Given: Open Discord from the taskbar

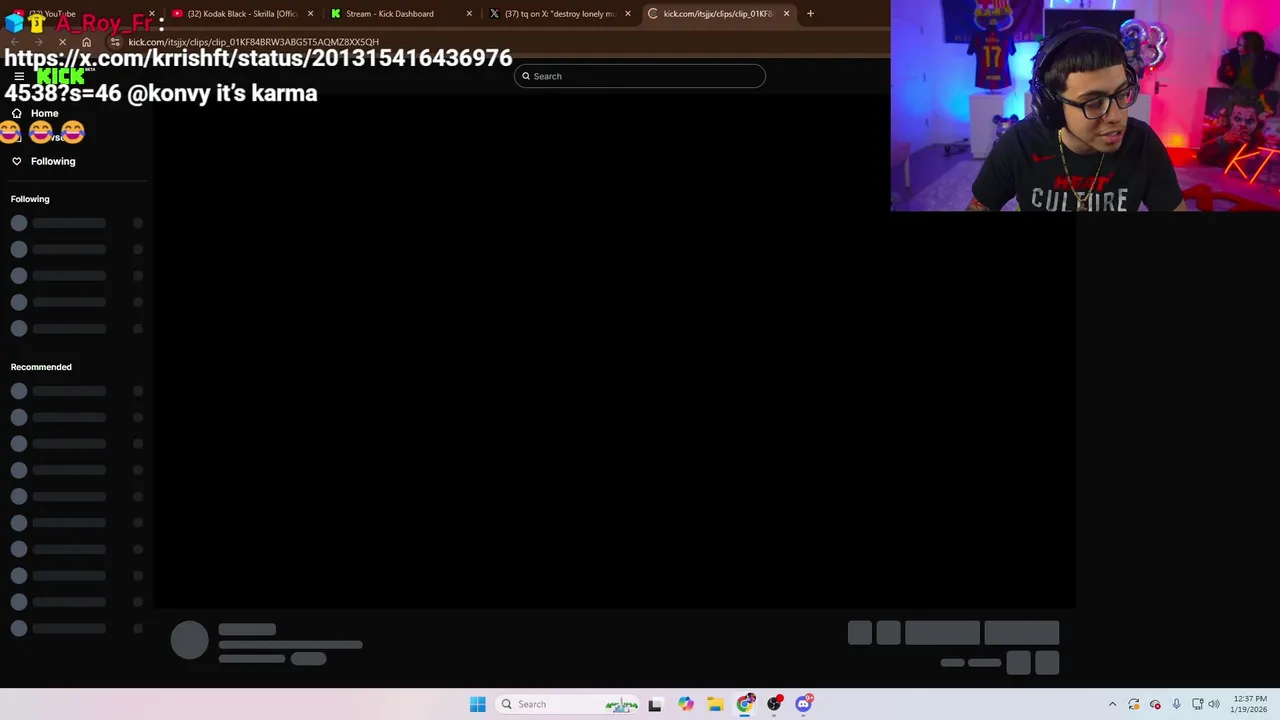Looking at the screenshot, I should pyautogui.click(x=803, y=704).
